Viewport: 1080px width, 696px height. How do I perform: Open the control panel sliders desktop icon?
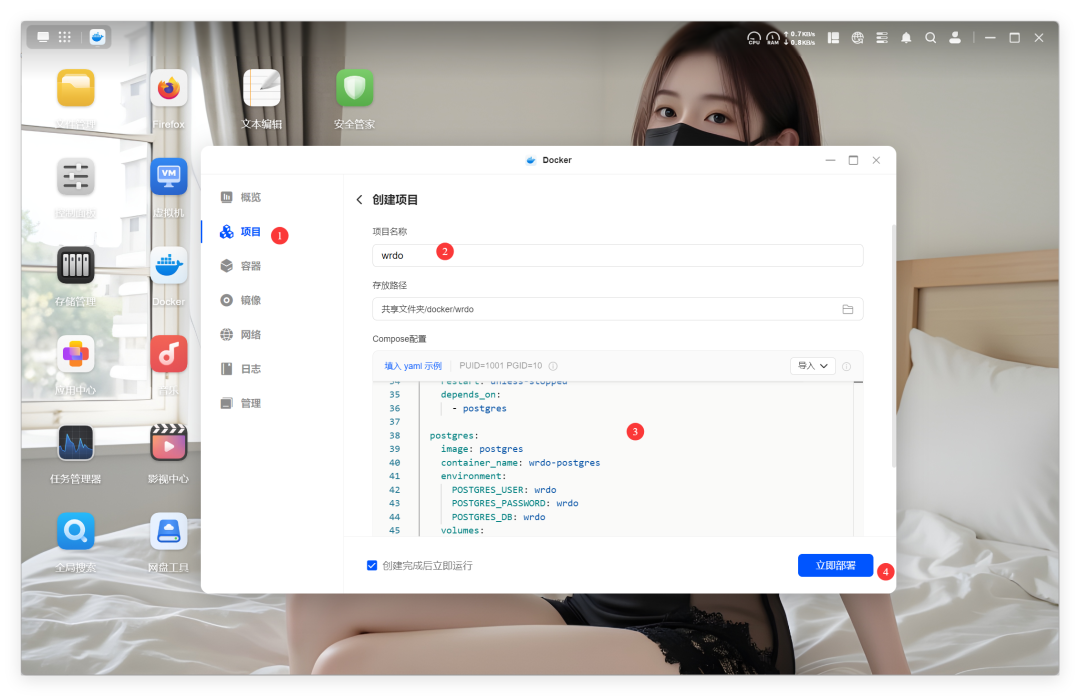click(x=76, y=177)
